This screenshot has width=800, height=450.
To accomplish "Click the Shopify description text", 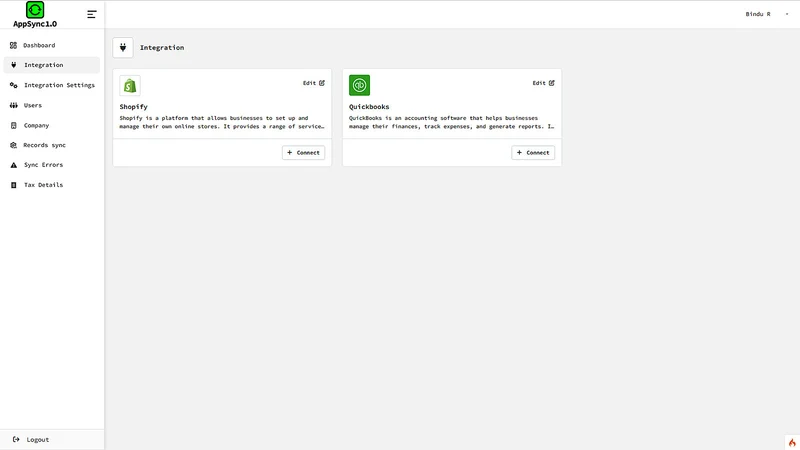I will click(x=222, y=122).
